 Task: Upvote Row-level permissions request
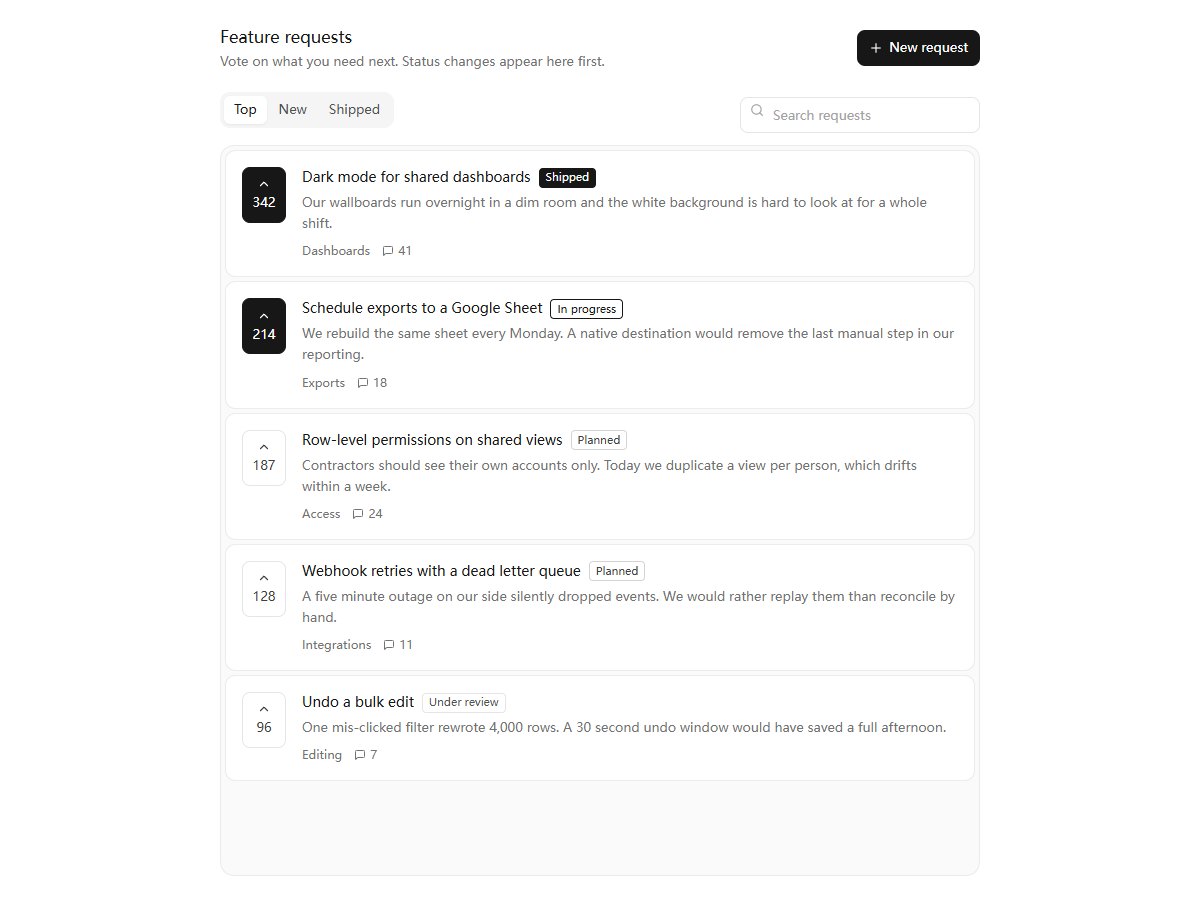pos(264,457)
